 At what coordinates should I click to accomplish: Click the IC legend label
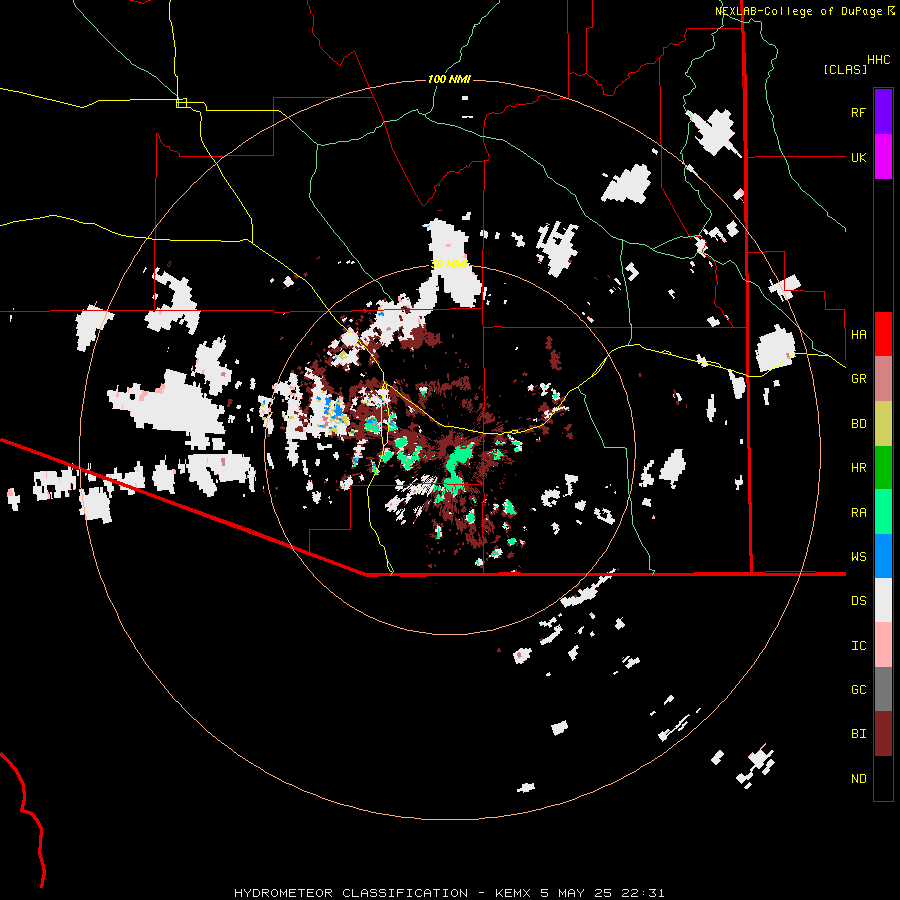pyautogui.click(x=858, y=646)
